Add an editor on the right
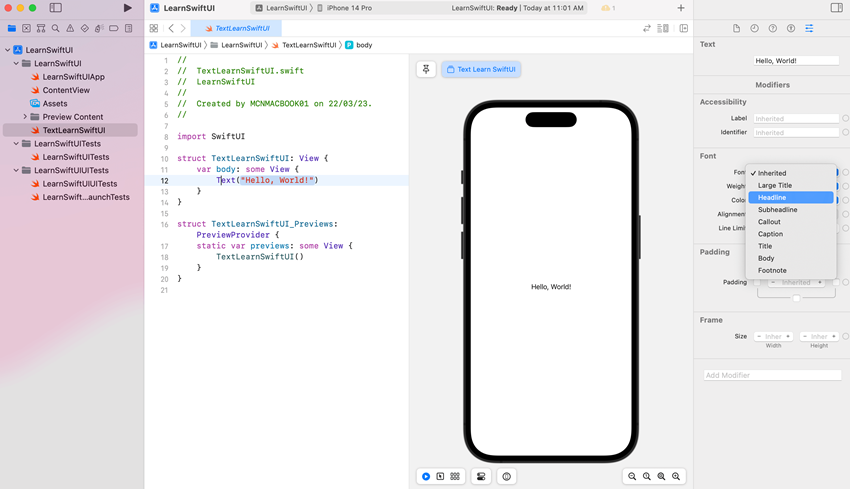Viewport: 850px width, 489px height. click(x=684, y=28)
